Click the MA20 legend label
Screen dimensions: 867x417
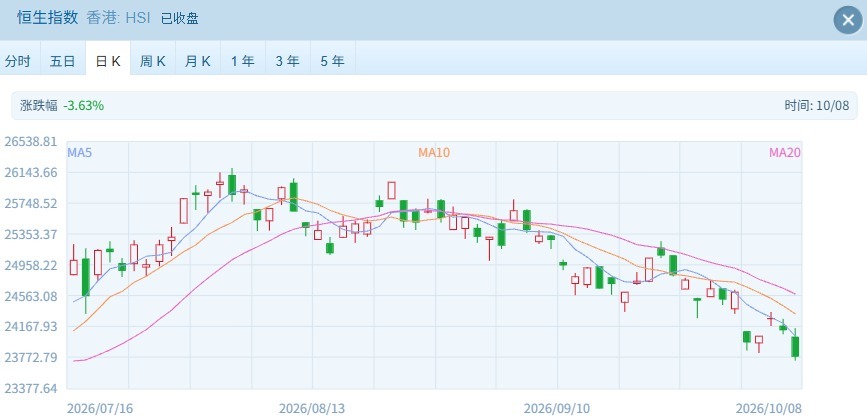pos(785,153)
